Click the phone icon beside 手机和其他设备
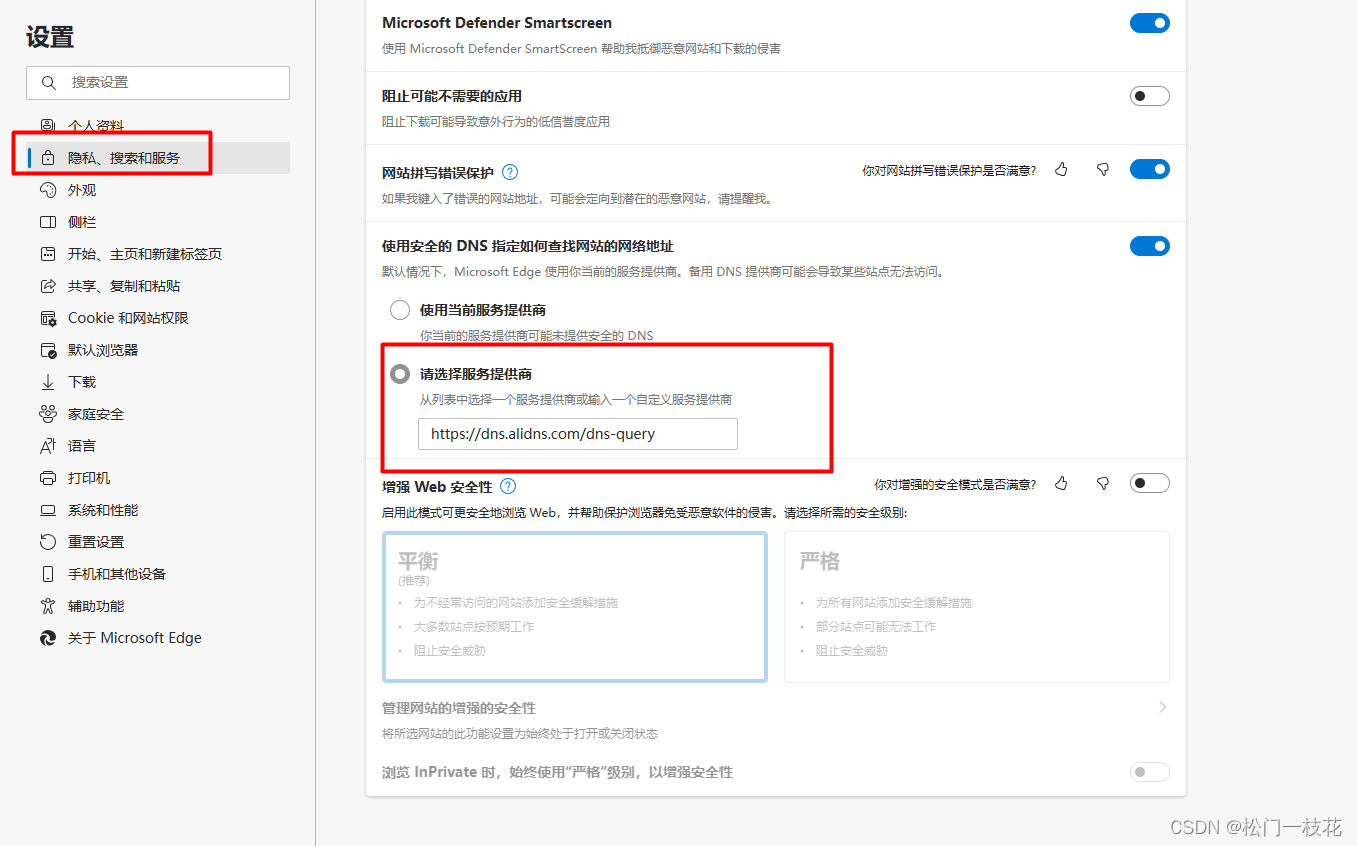Image resolution: width=1357 pixels, height=846 pixels. [x=48, y=574]
